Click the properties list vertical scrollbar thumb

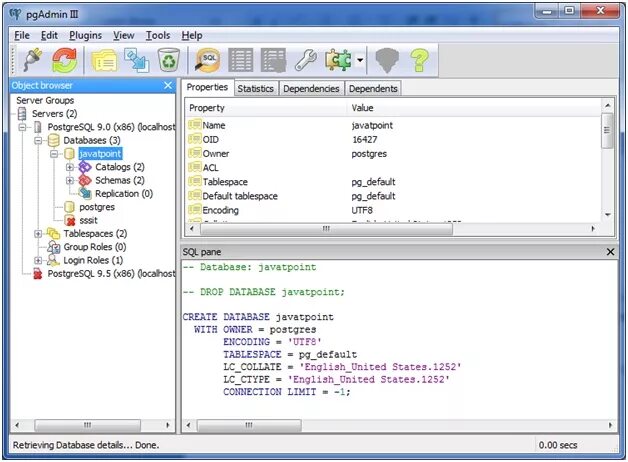[607, 130]
